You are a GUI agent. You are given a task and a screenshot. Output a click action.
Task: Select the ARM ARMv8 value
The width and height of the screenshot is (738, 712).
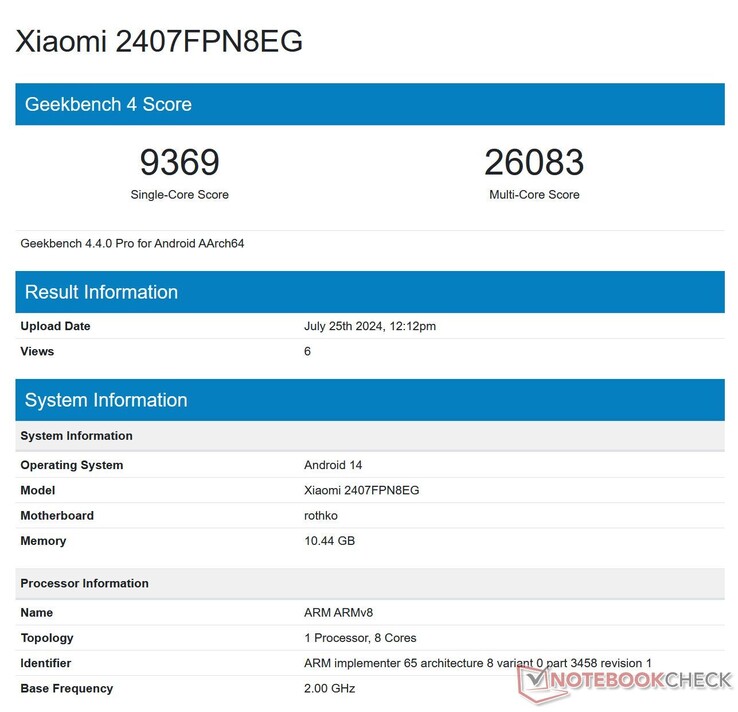point(338,613)
